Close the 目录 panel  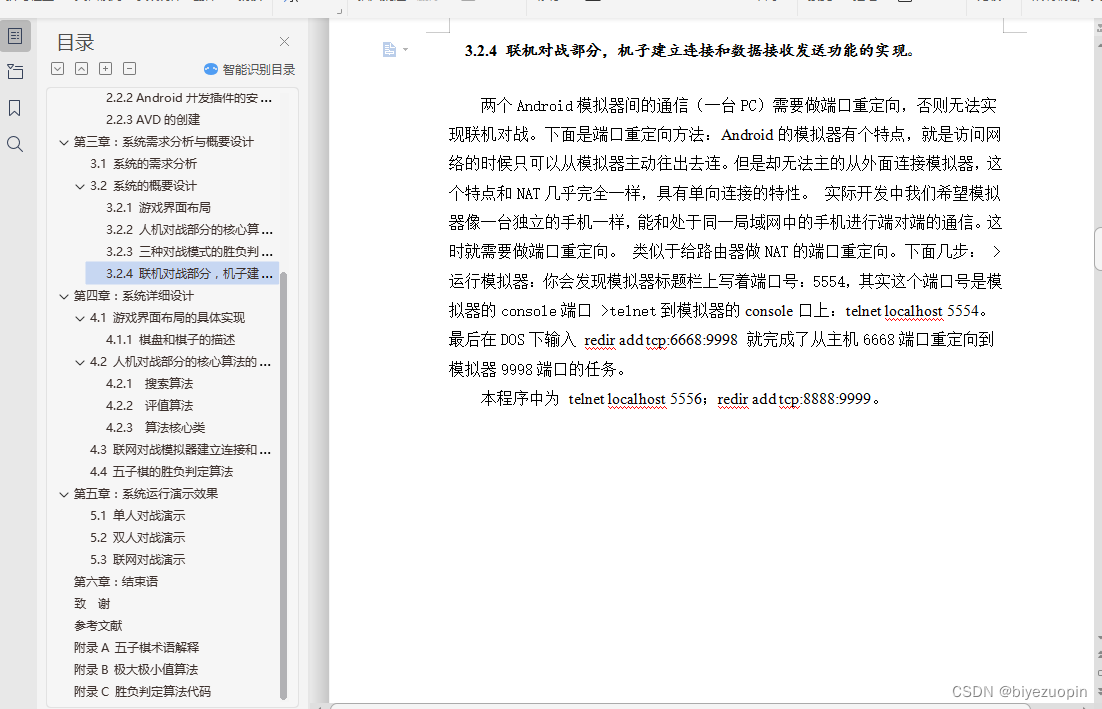pos(284,41)
